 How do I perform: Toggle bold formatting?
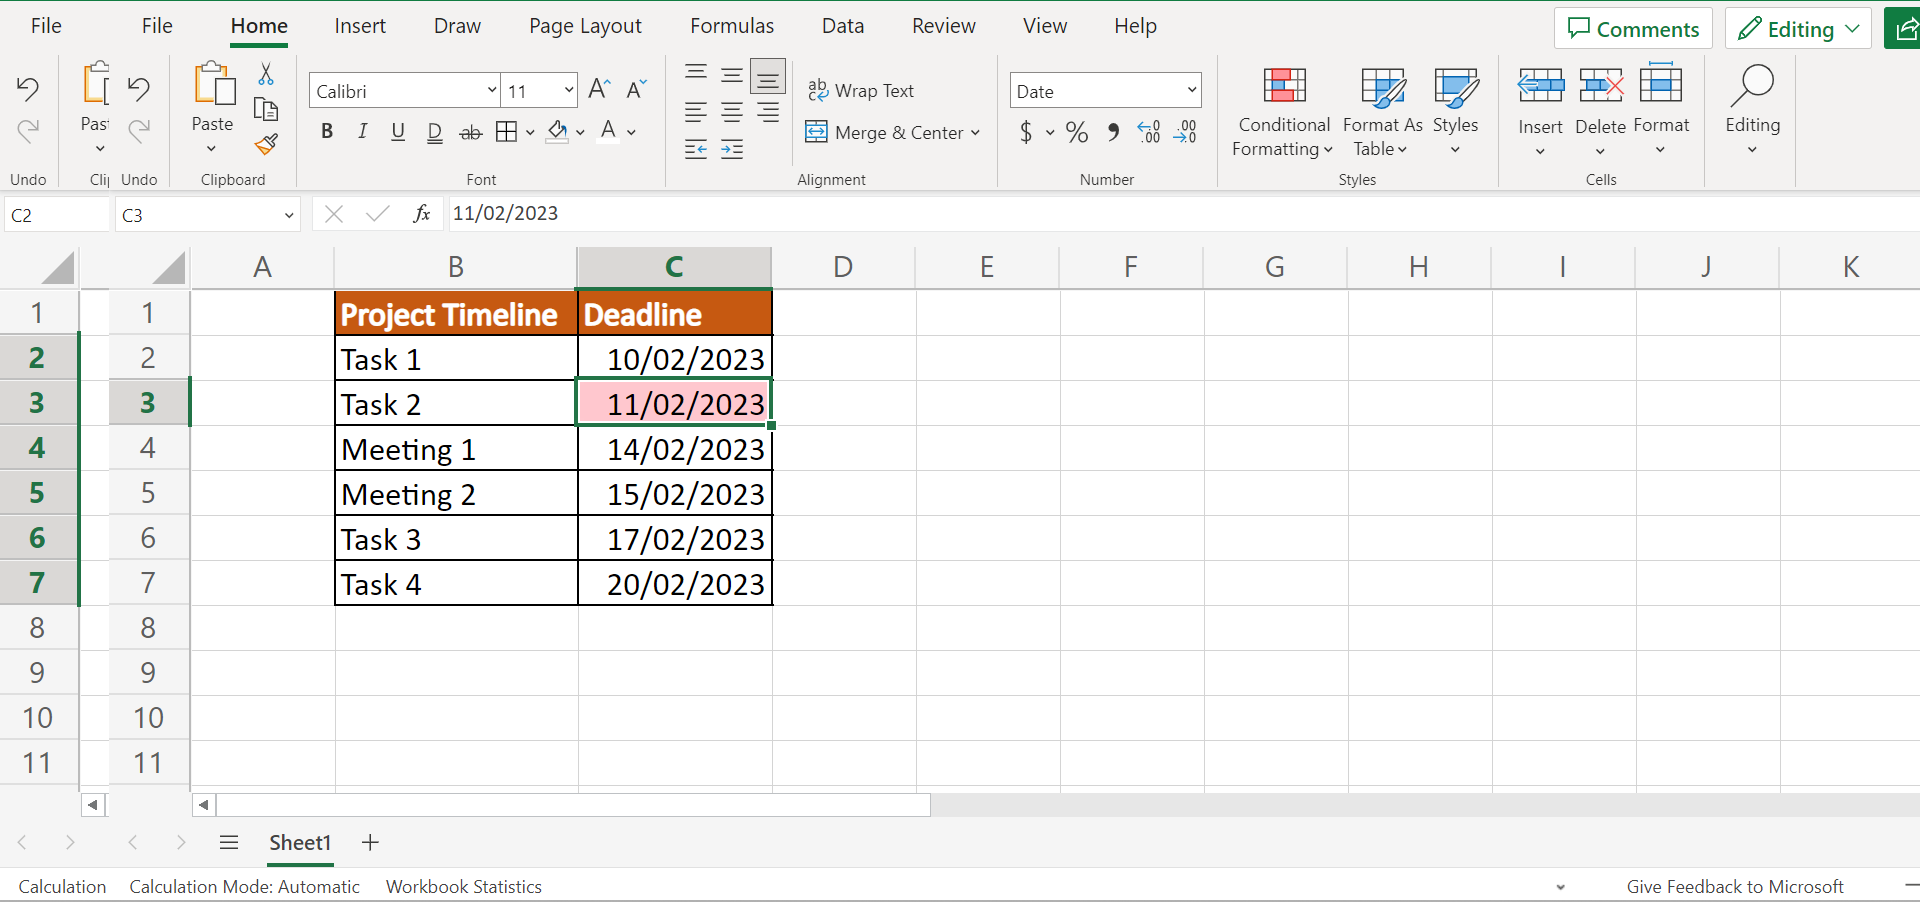(x=327, y=132)
